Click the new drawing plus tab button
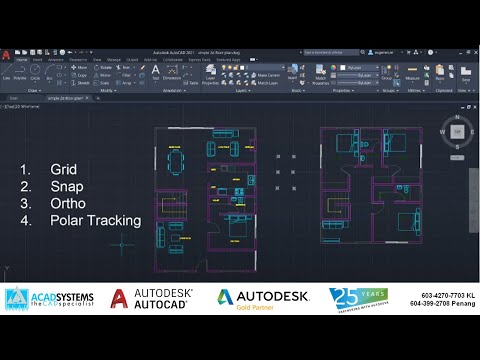Viewport: 480px width, 360px height. [98, 98]
